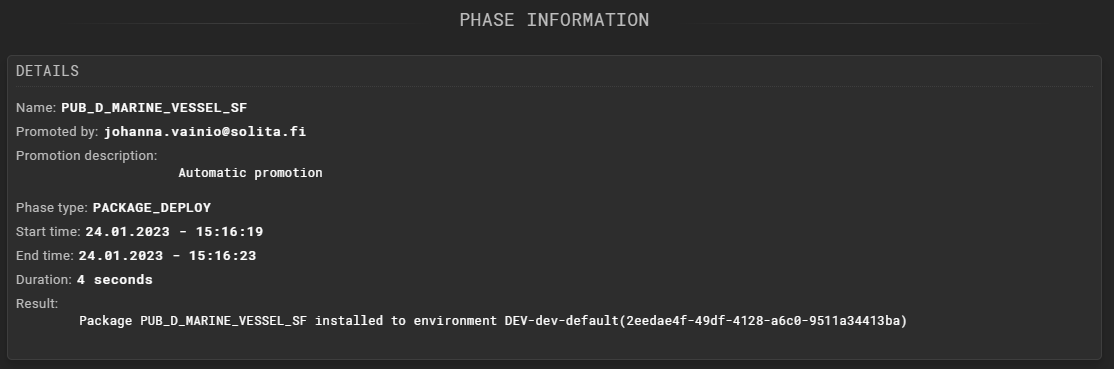Viewport: 1114px width, 369px height.
Task: Click the package installed result message
Action: tap(493, 321)
